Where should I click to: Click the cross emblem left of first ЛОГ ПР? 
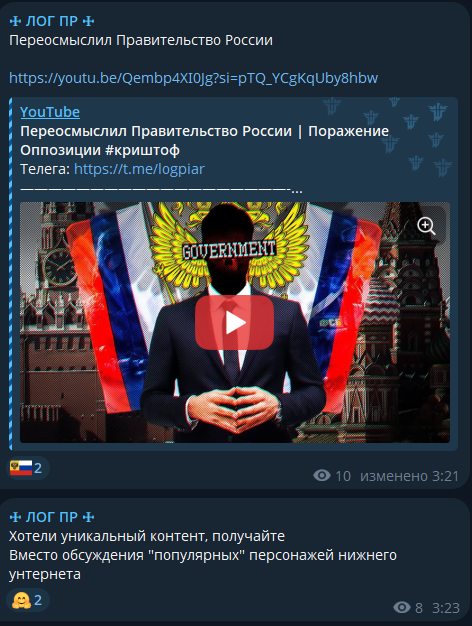(x=15, y=21)
